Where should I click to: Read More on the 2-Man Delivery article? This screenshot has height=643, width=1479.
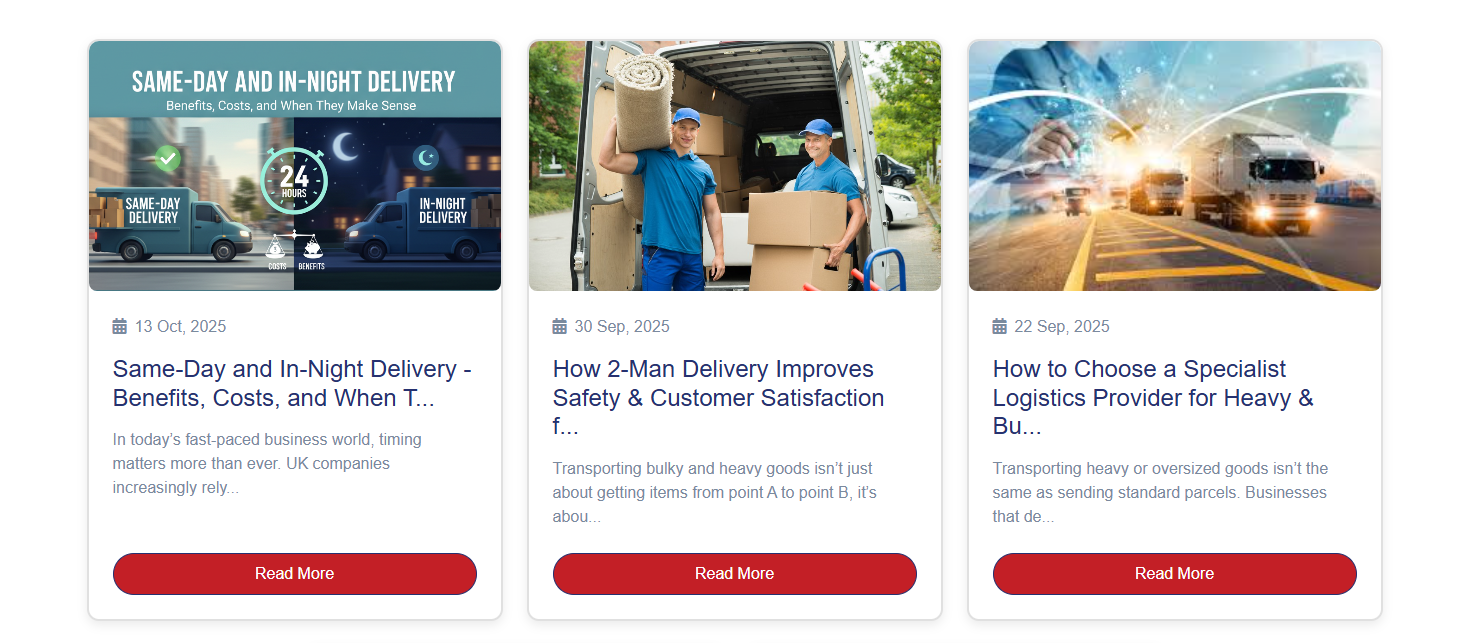point(735,574)
